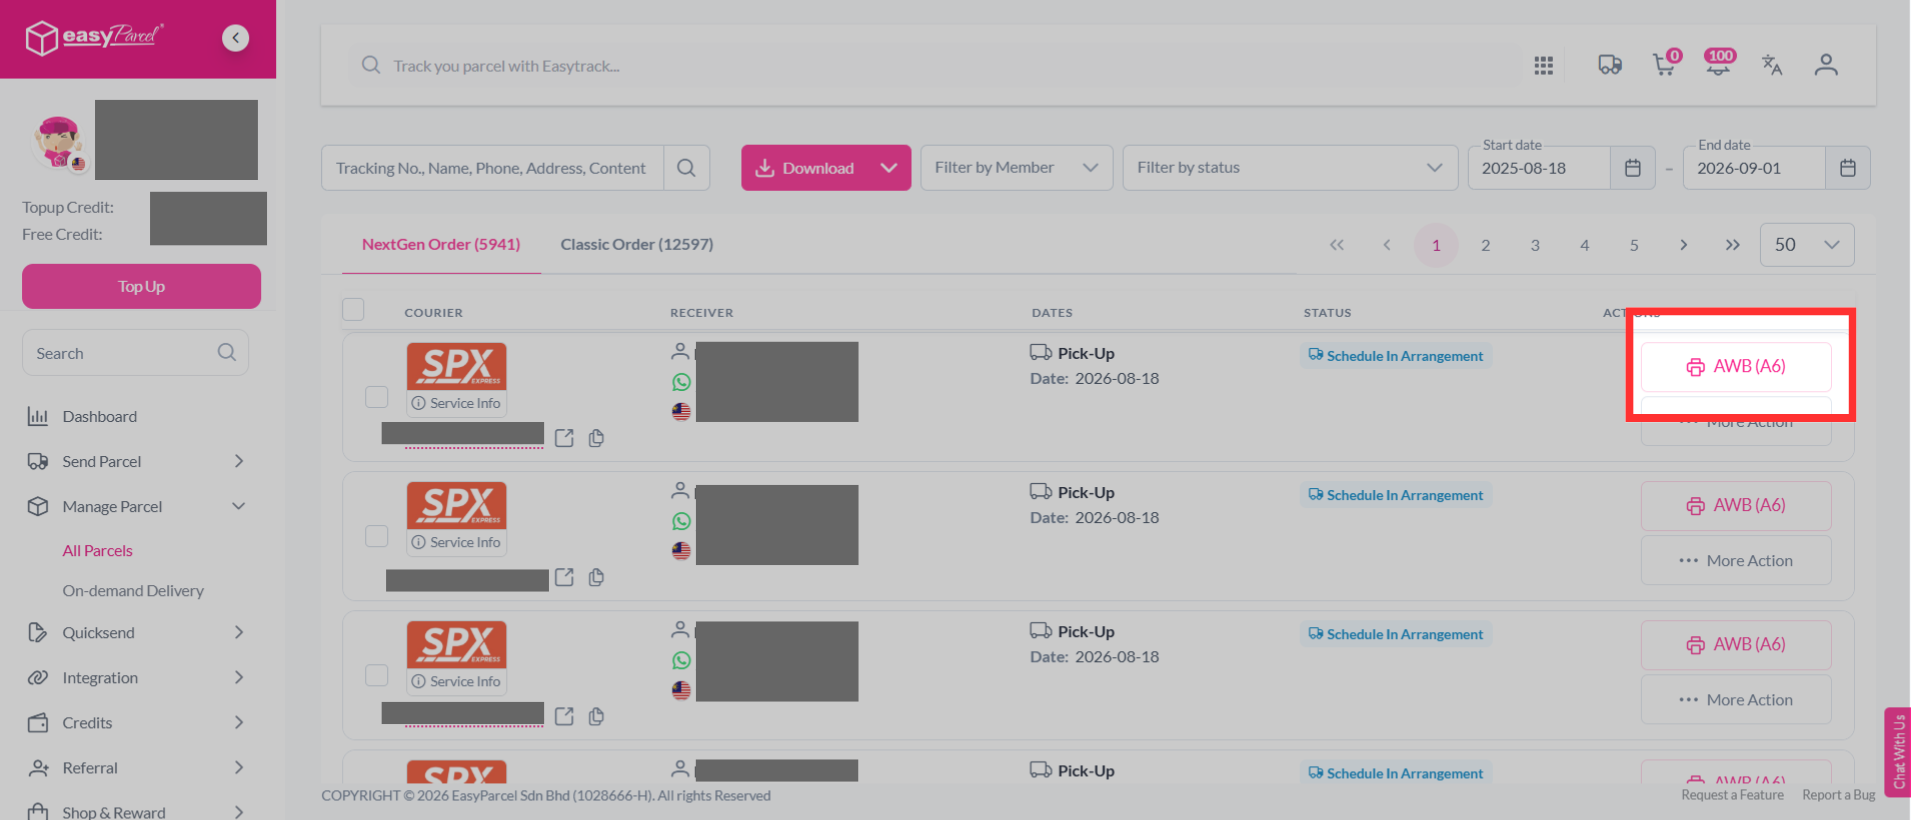Go to page 3 of the orders

(x=1535, y=245)
